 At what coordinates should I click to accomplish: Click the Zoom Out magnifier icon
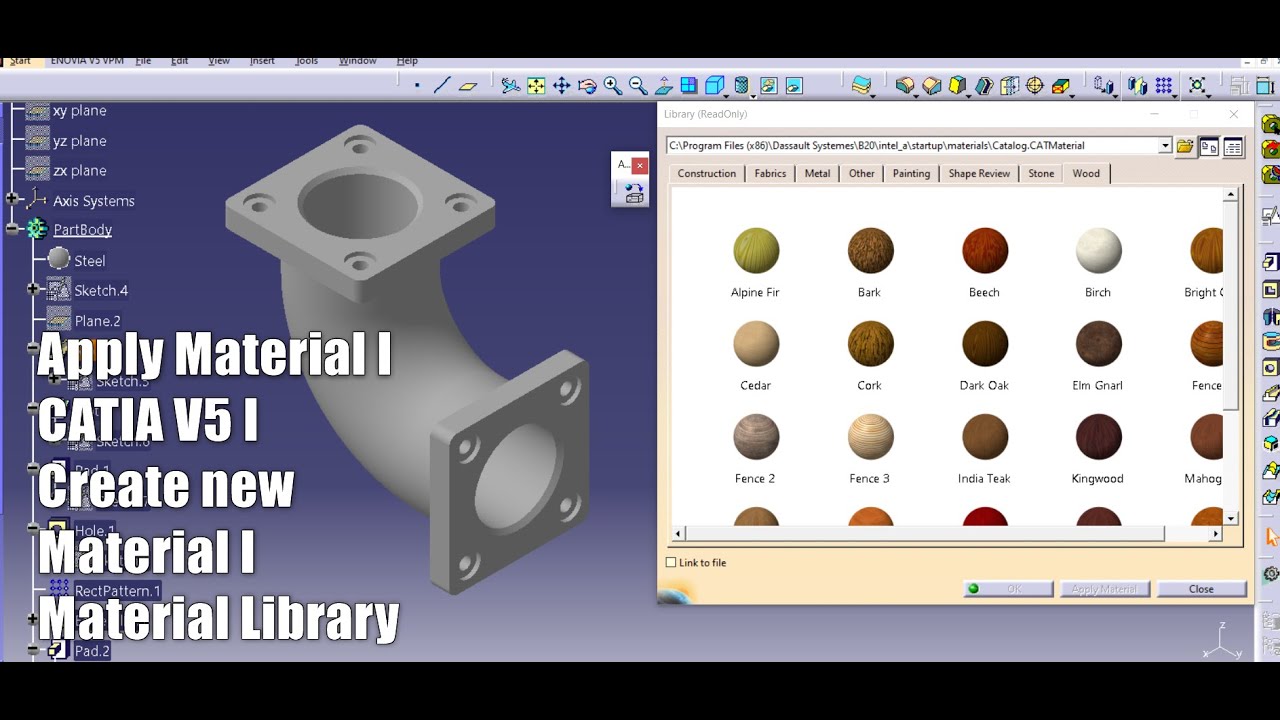pos(638,86)
